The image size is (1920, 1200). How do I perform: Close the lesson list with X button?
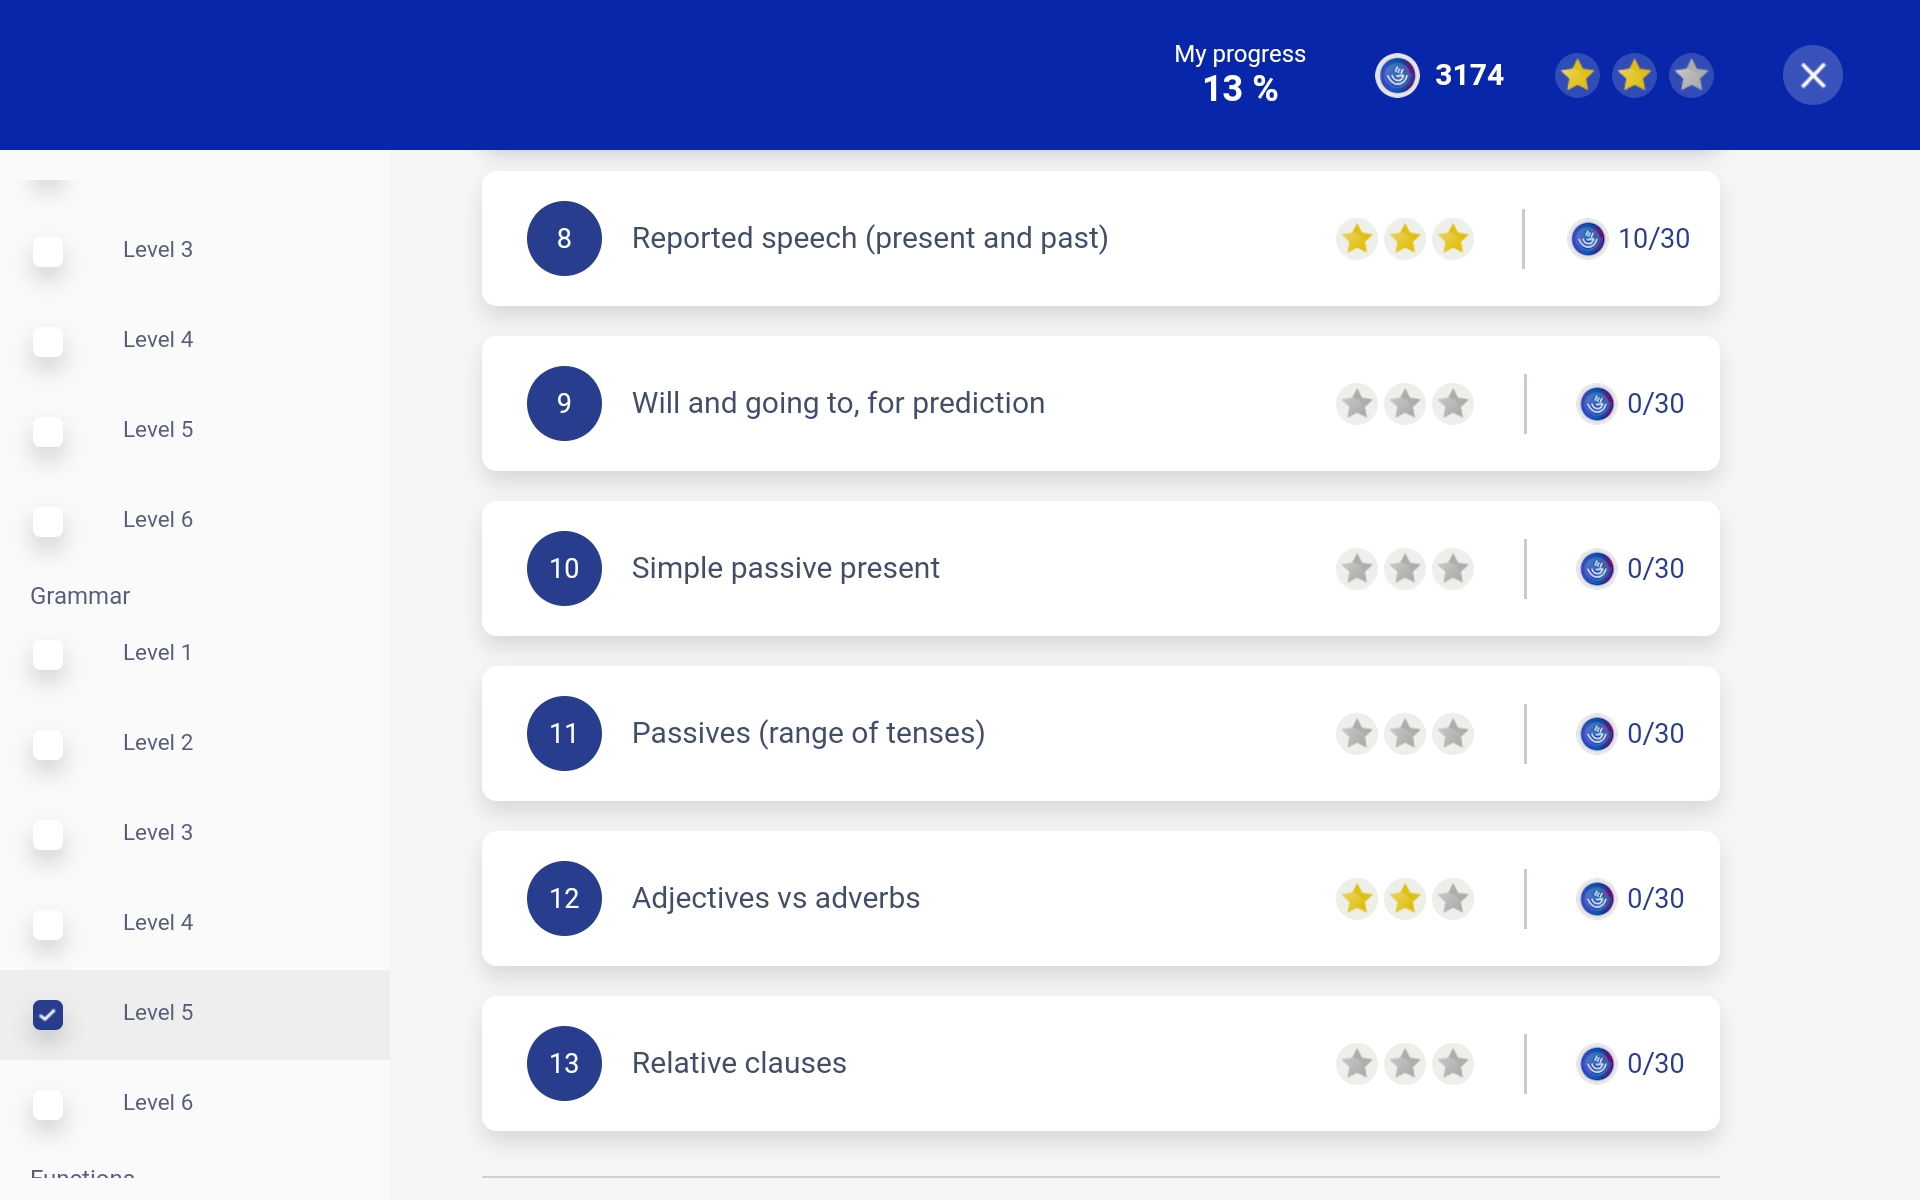[x=1812, y=75]
